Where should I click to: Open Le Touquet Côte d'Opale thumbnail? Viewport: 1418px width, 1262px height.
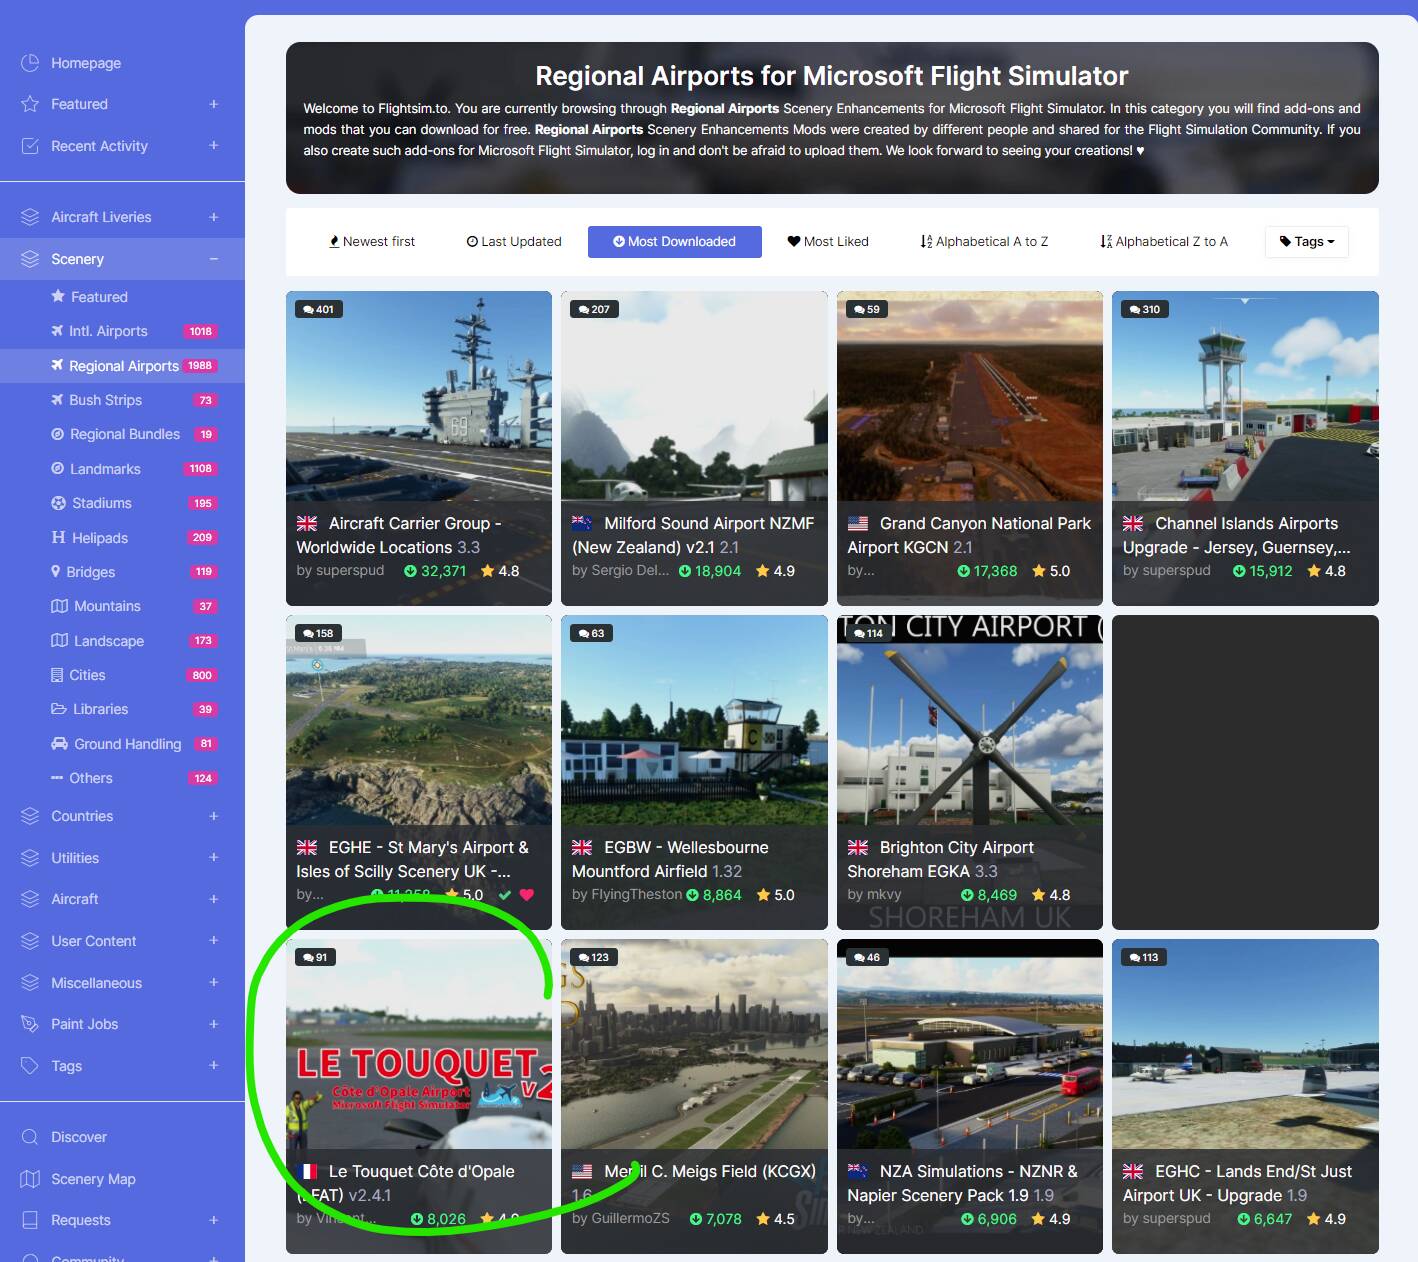tap(419, 1044)
